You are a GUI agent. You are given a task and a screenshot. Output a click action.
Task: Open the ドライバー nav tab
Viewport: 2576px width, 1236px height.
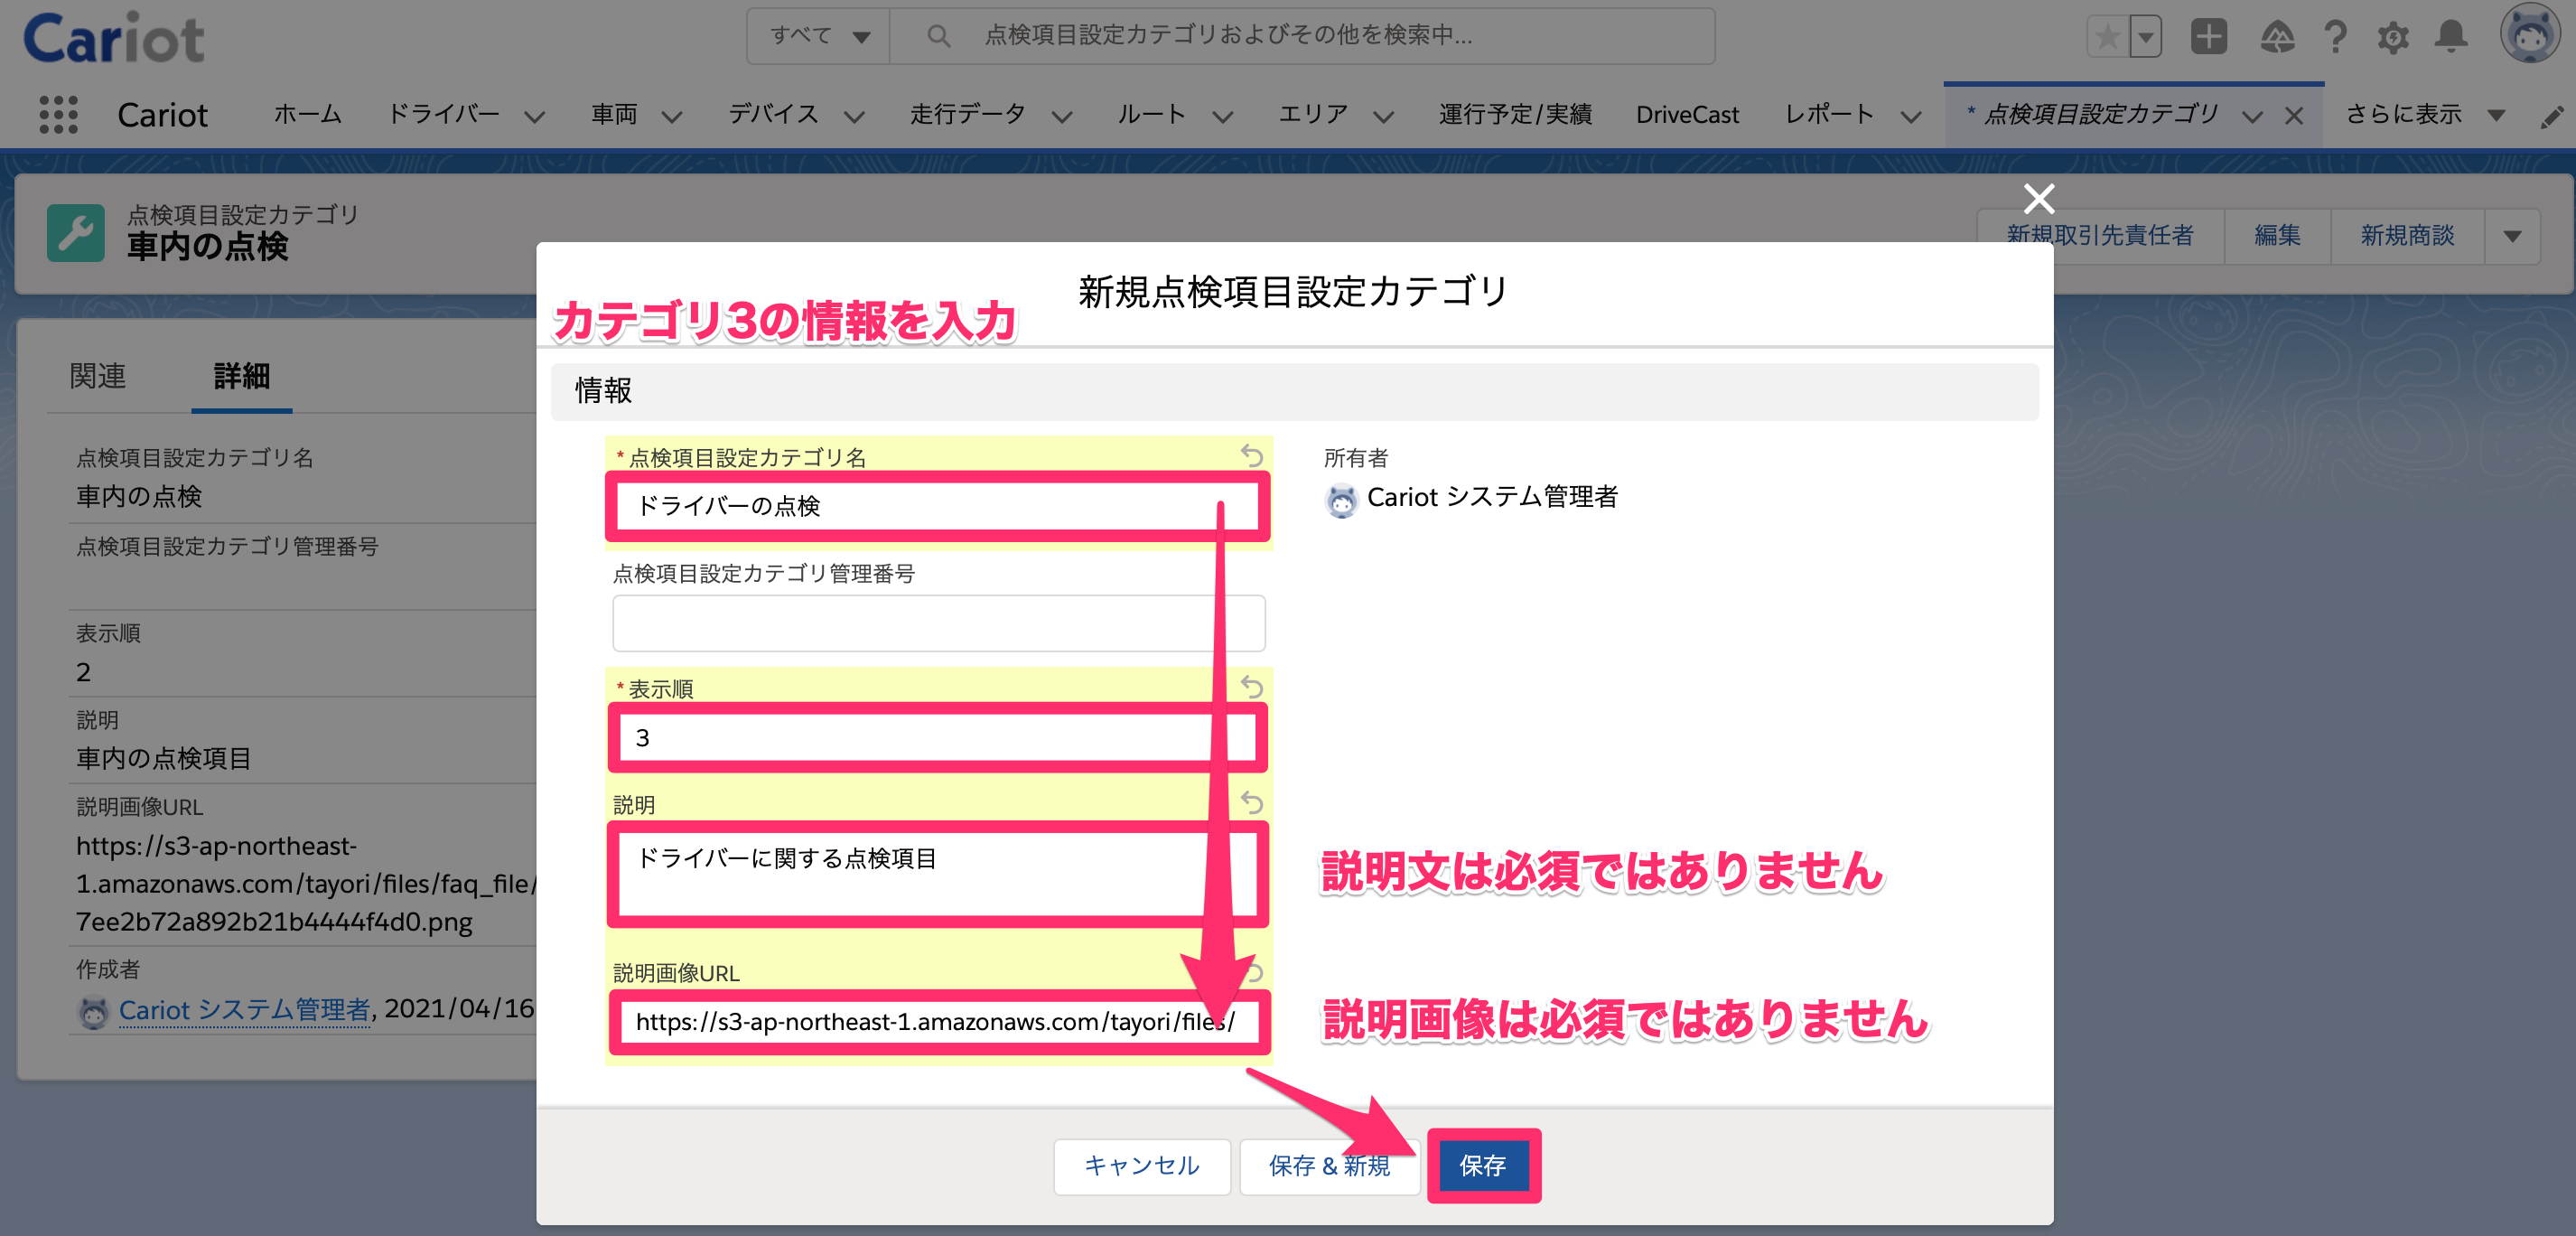pos(444,115)
